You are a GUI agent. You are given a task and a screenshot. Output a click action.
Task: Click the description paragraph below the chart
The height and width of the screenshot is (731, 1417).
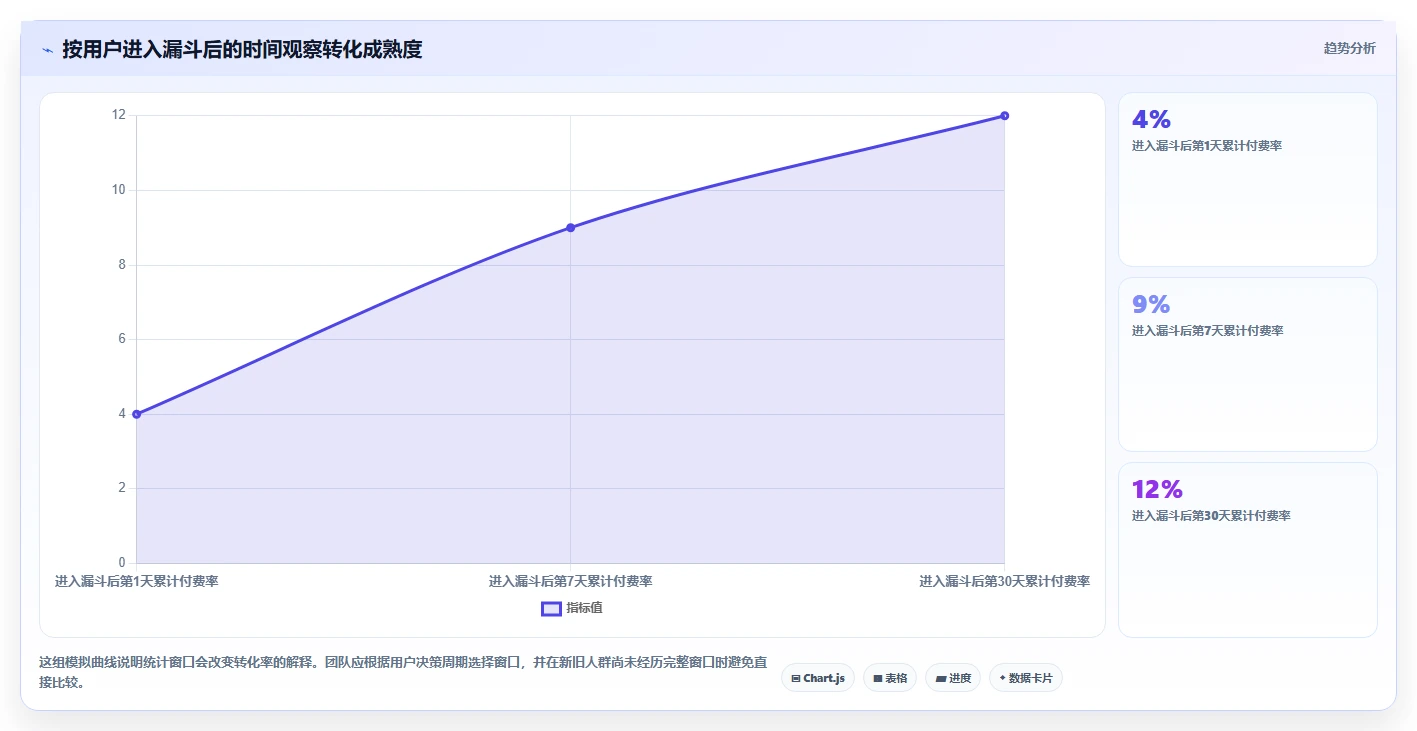404,673
